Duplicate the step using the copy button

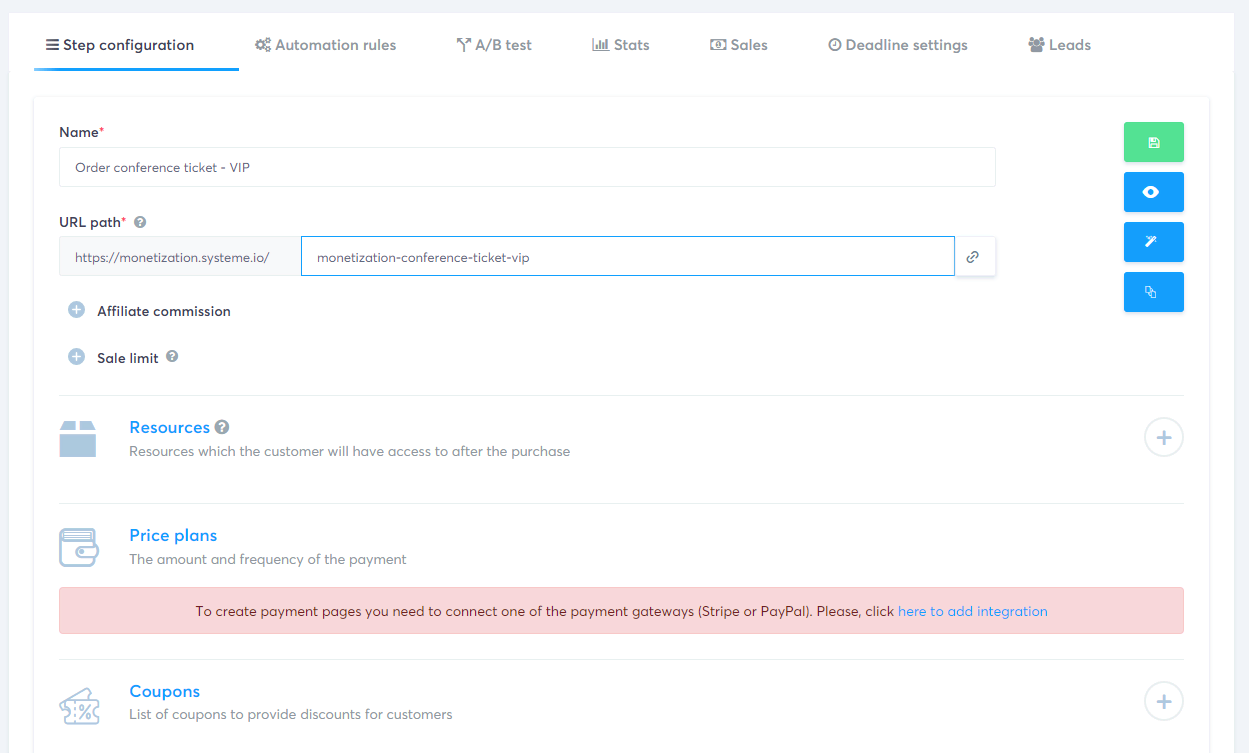[x=1153, y=292]
